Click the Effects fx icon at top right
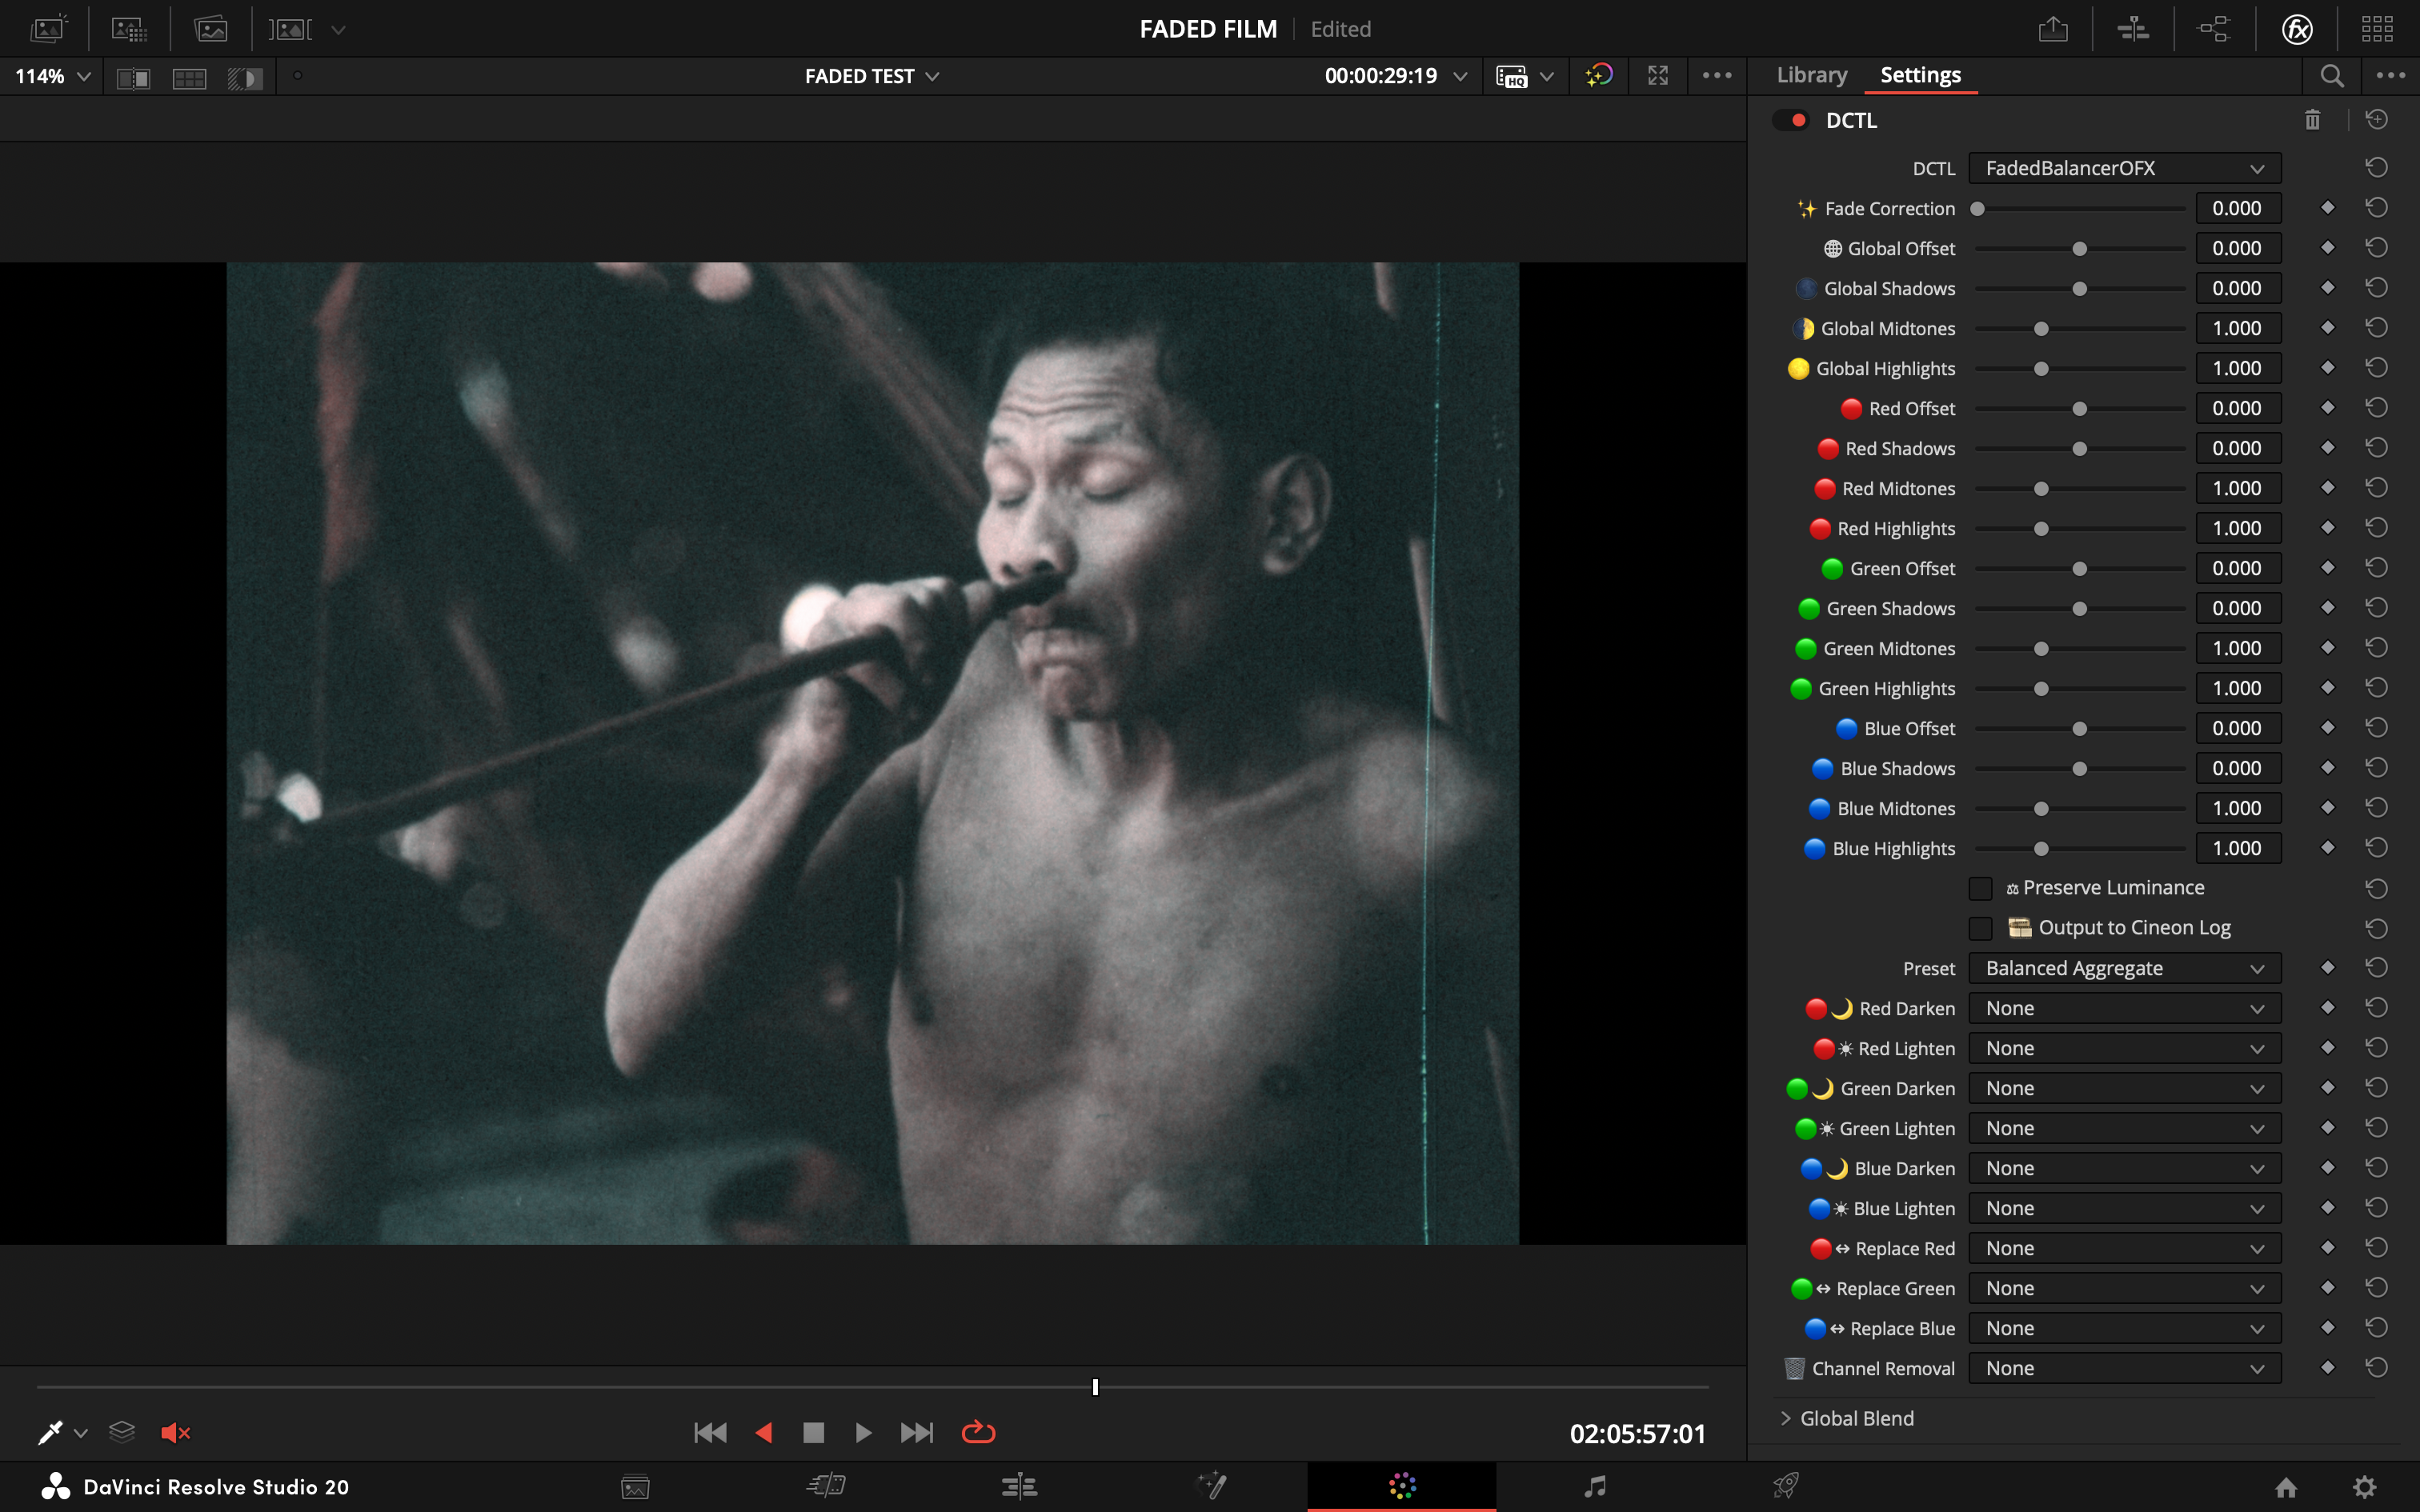The height and width of the screenshot is (1512, 2420). coord(2297,29)
